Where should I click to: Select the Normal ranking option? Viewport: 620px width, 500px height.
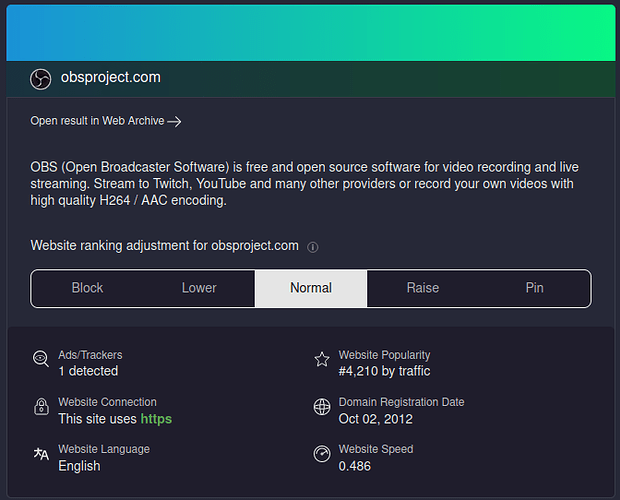(311, 288)
